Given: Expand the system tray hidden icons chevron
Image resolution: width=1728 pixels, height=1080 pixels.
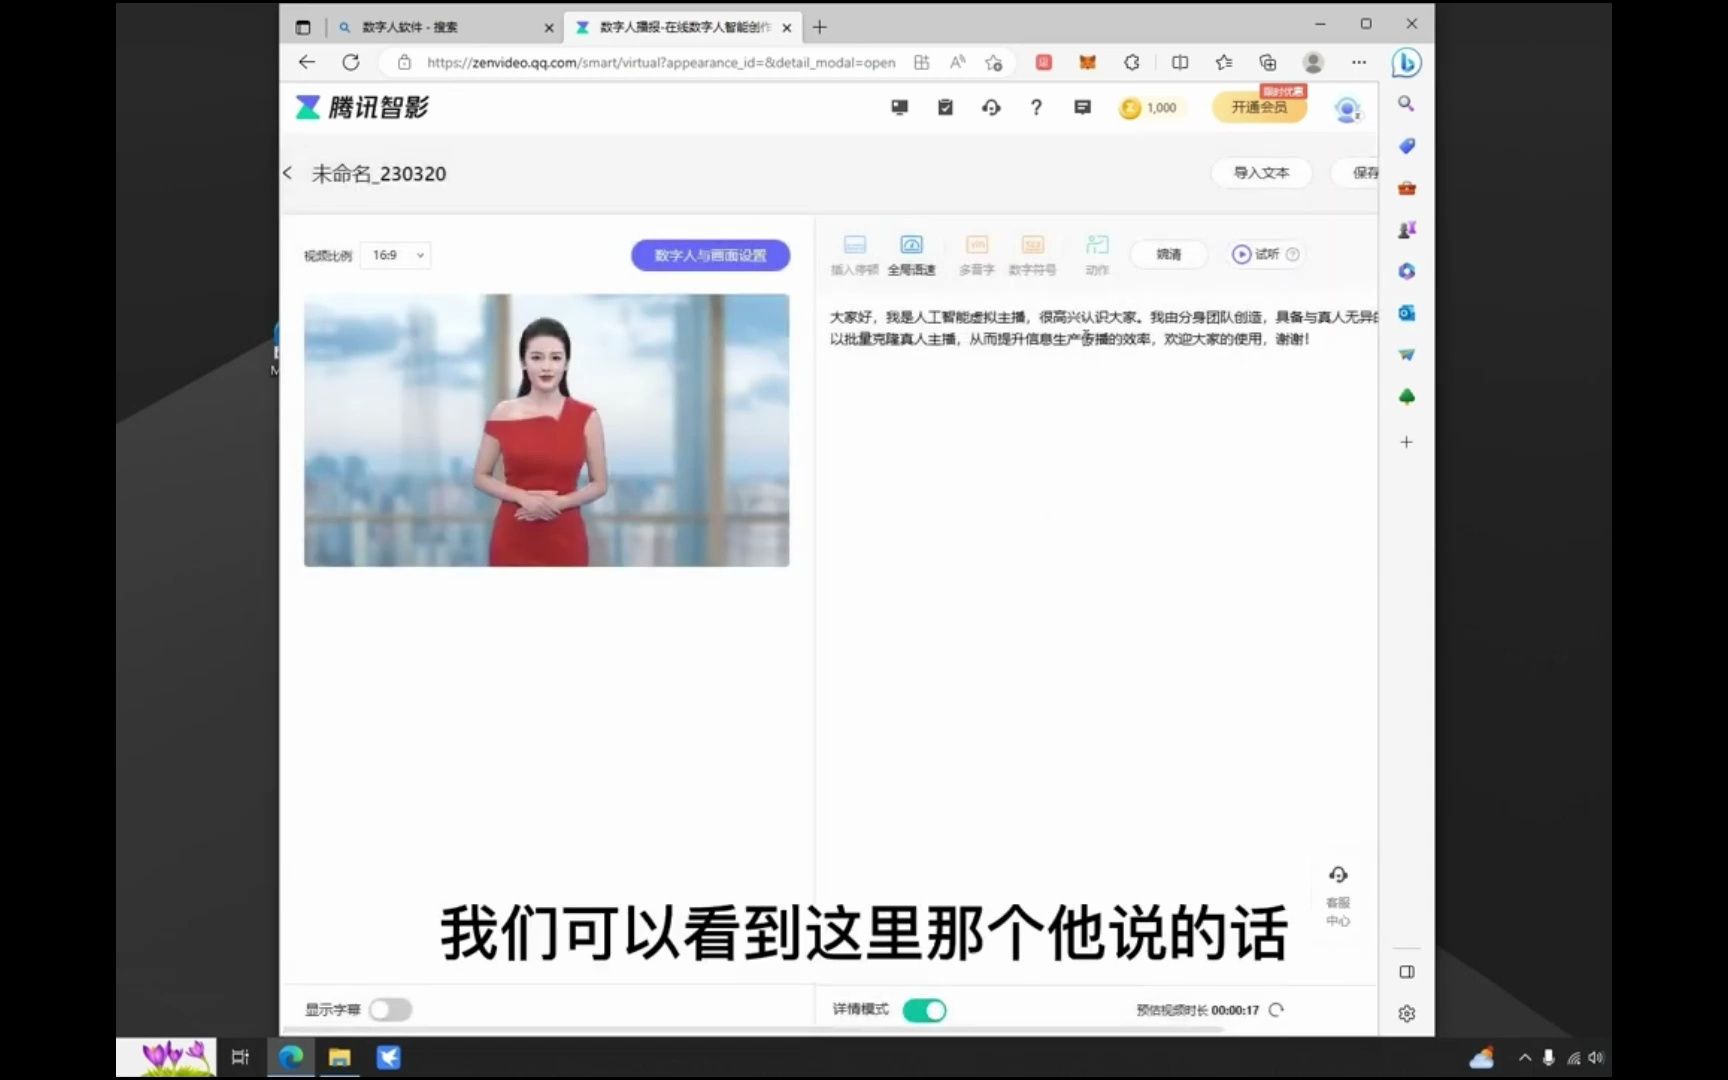Looking at the screenshot, I should pyautogui.click(x=1525, y=1058).
